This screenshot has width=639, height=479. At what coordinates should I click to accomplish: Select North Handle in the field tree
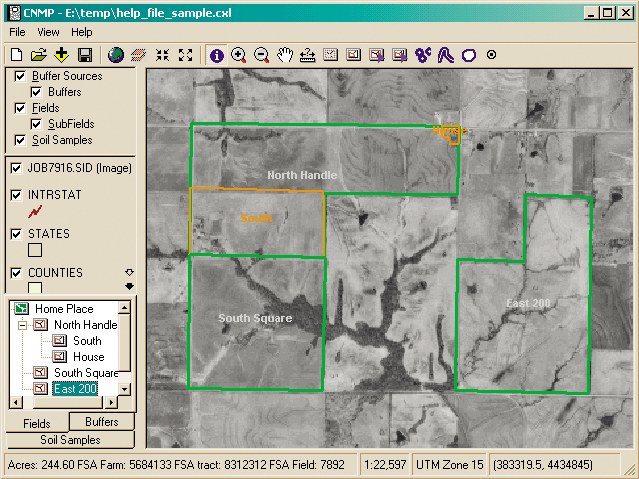coord(86,325)
